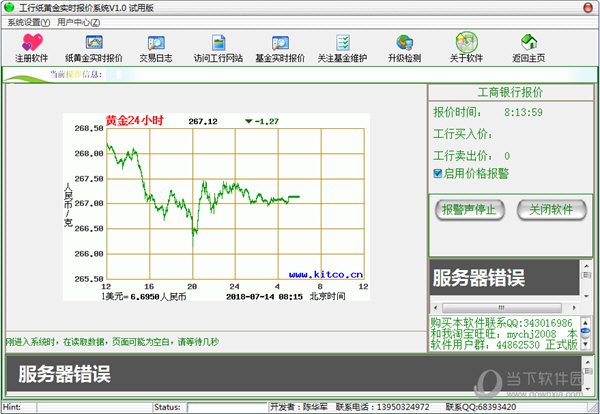The width and height of the screenshot is (600, 414).
Task: Click the 工行买入价 label
Action: tap(463, 134)
